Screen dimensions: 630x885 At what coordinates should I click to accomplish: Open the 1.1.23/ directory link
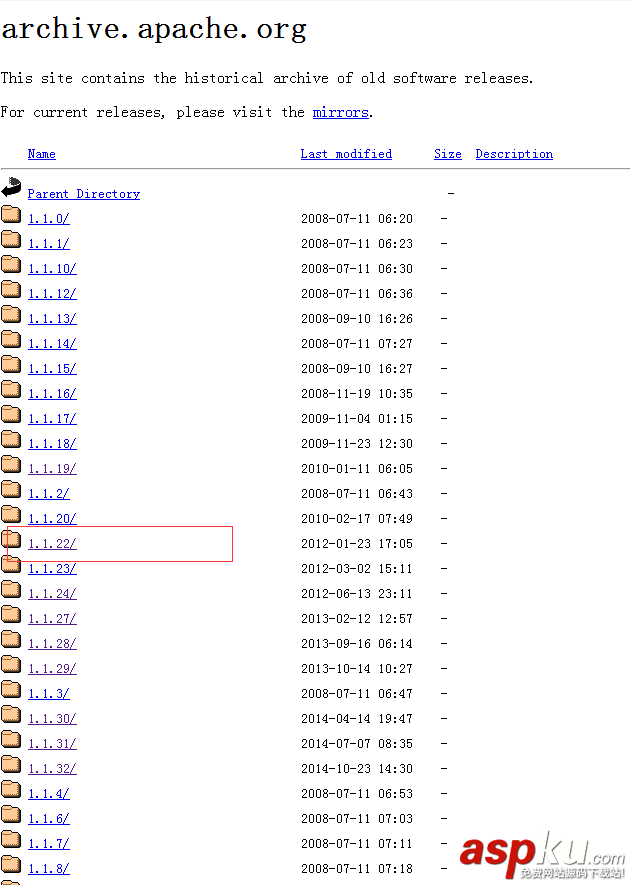point(52,569)
